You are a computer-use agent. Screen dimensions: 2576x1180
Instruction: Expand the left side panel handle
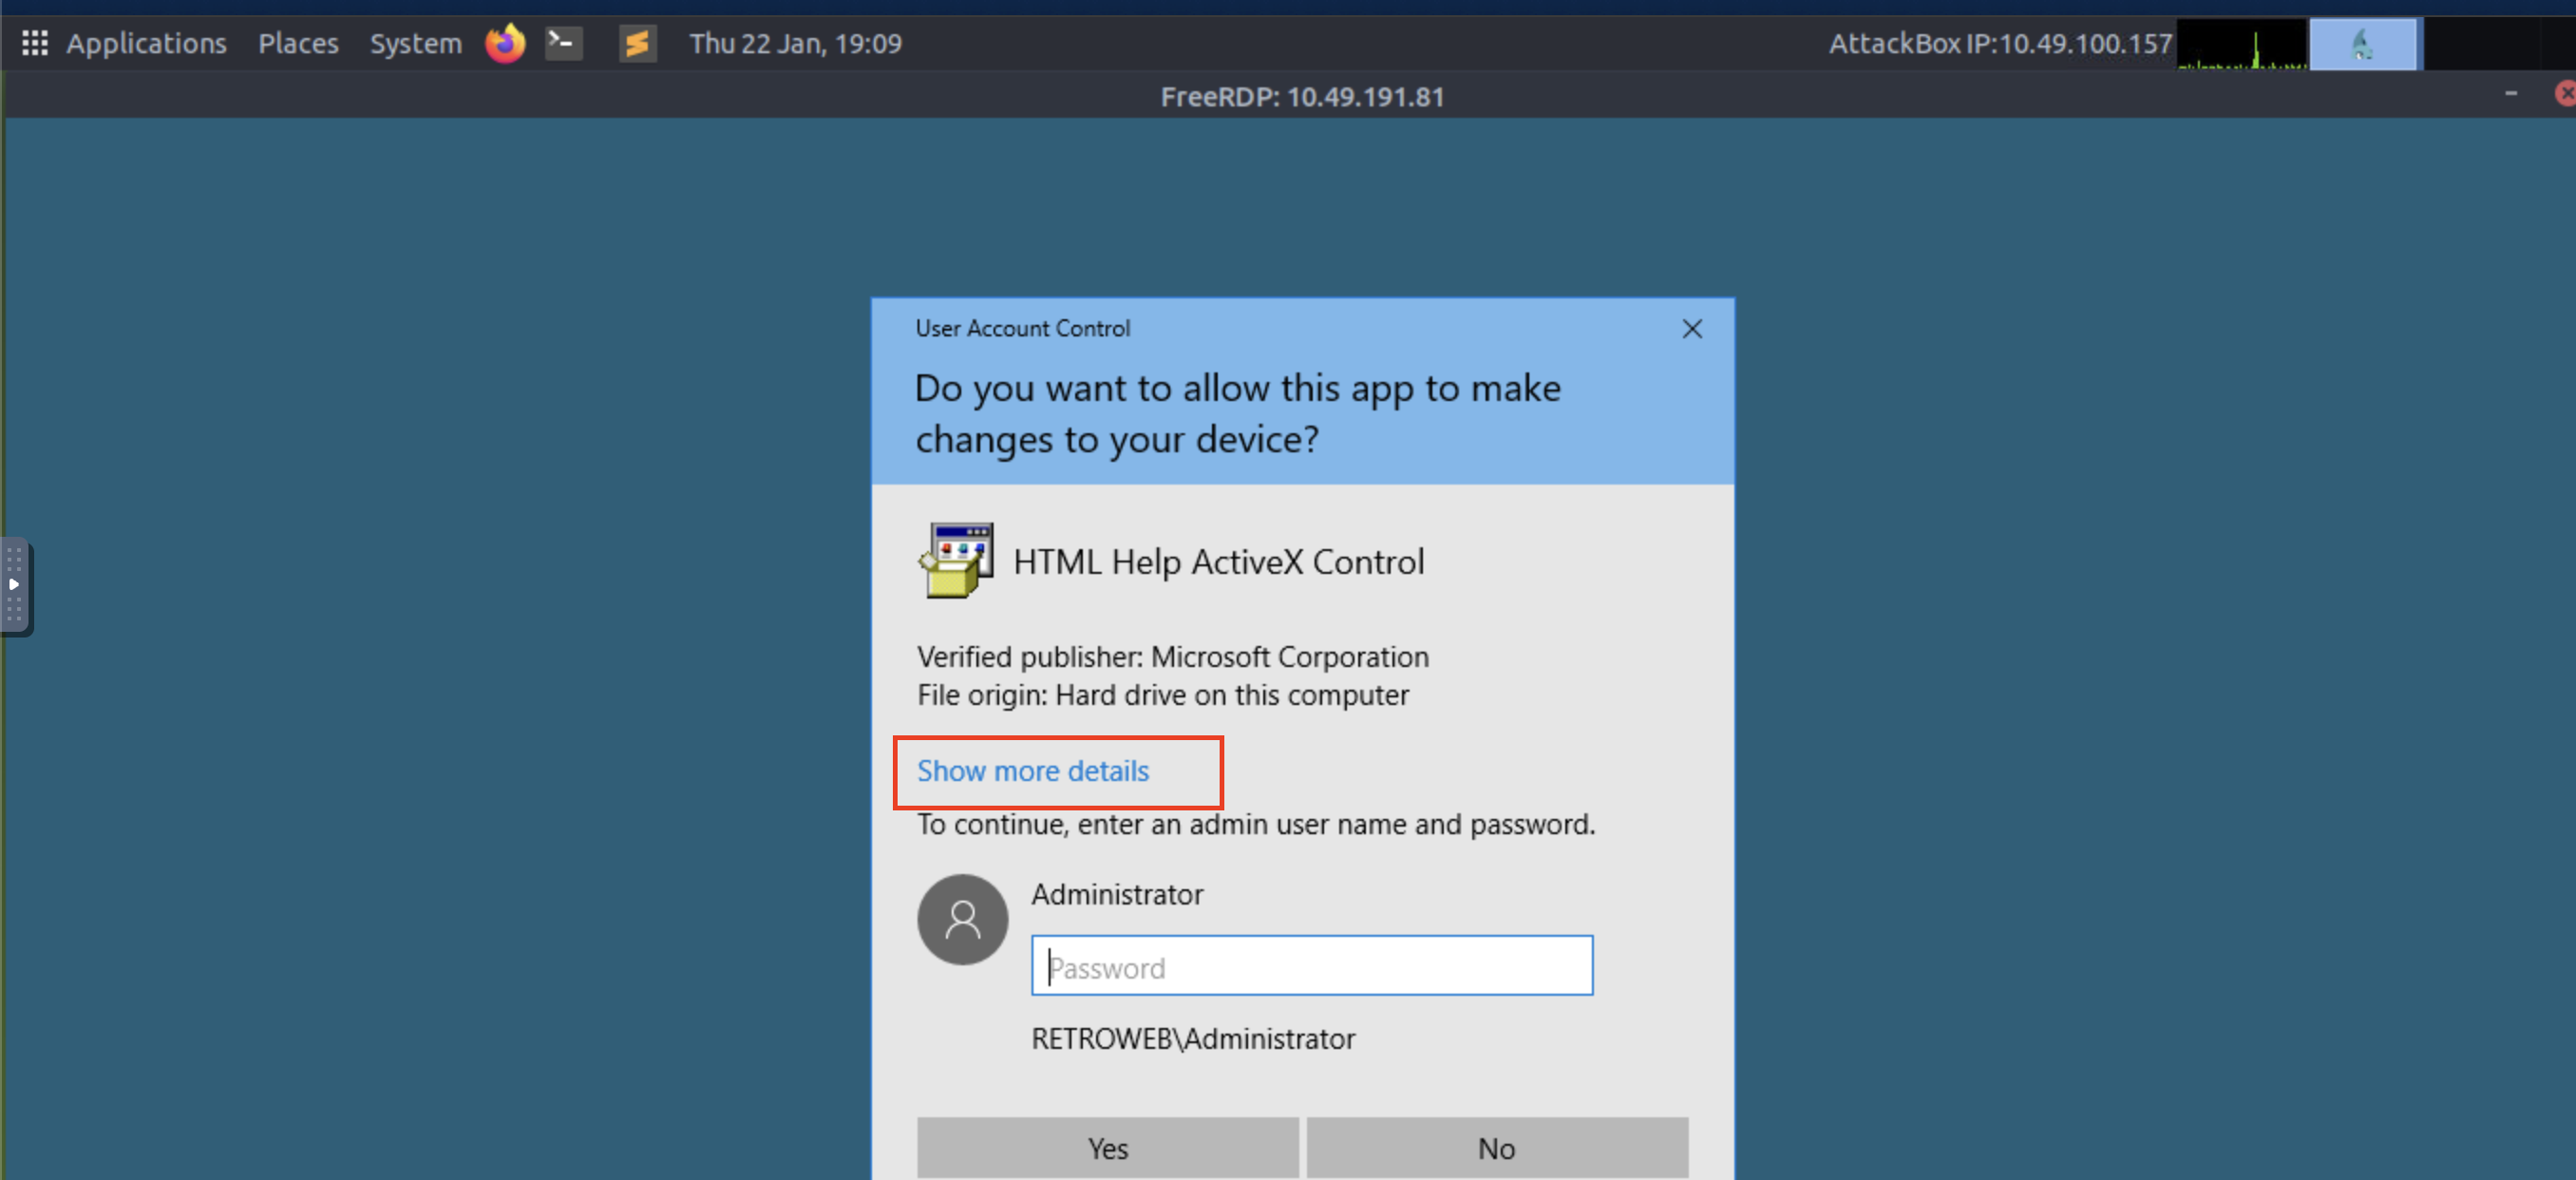click(14, 585)
